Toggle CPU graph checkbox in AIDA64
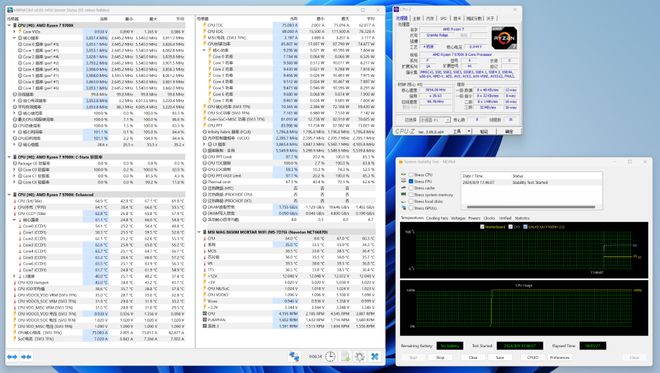This screenshot has height=373, width=660. (x=511, y=227)
